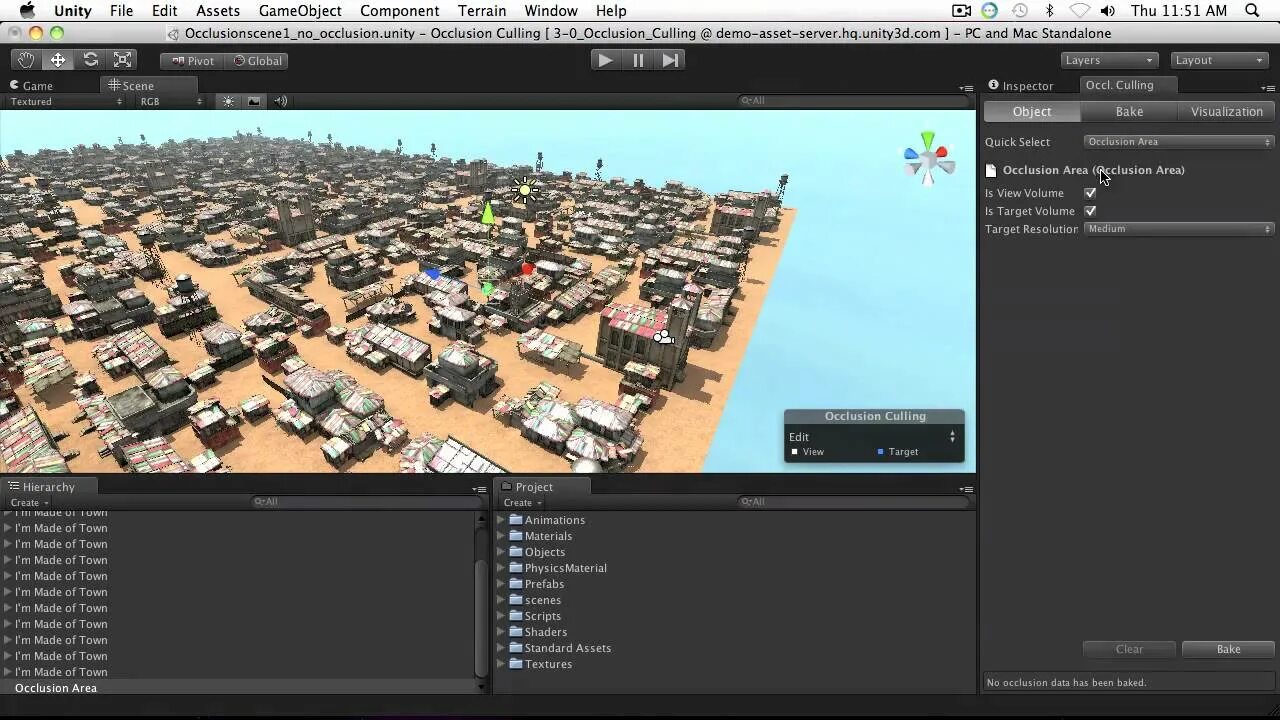The image size is (1280, 720).
Task: Switch to the Scene tab
Action: 131,86
